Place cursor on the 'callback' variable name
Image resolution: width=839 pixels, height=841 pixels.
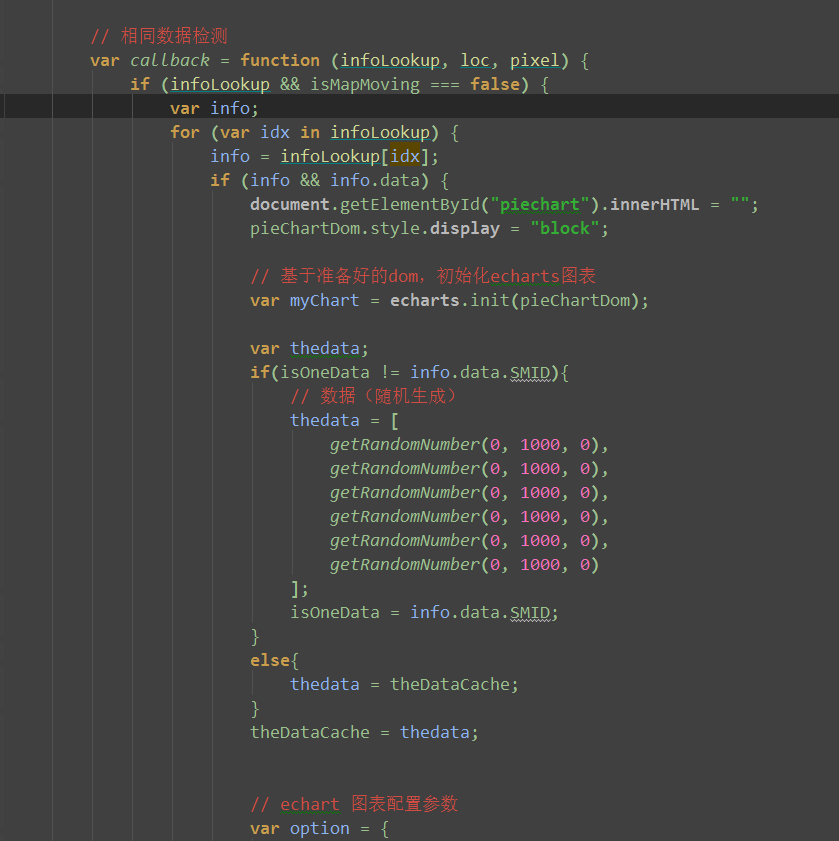coord(170,60)
